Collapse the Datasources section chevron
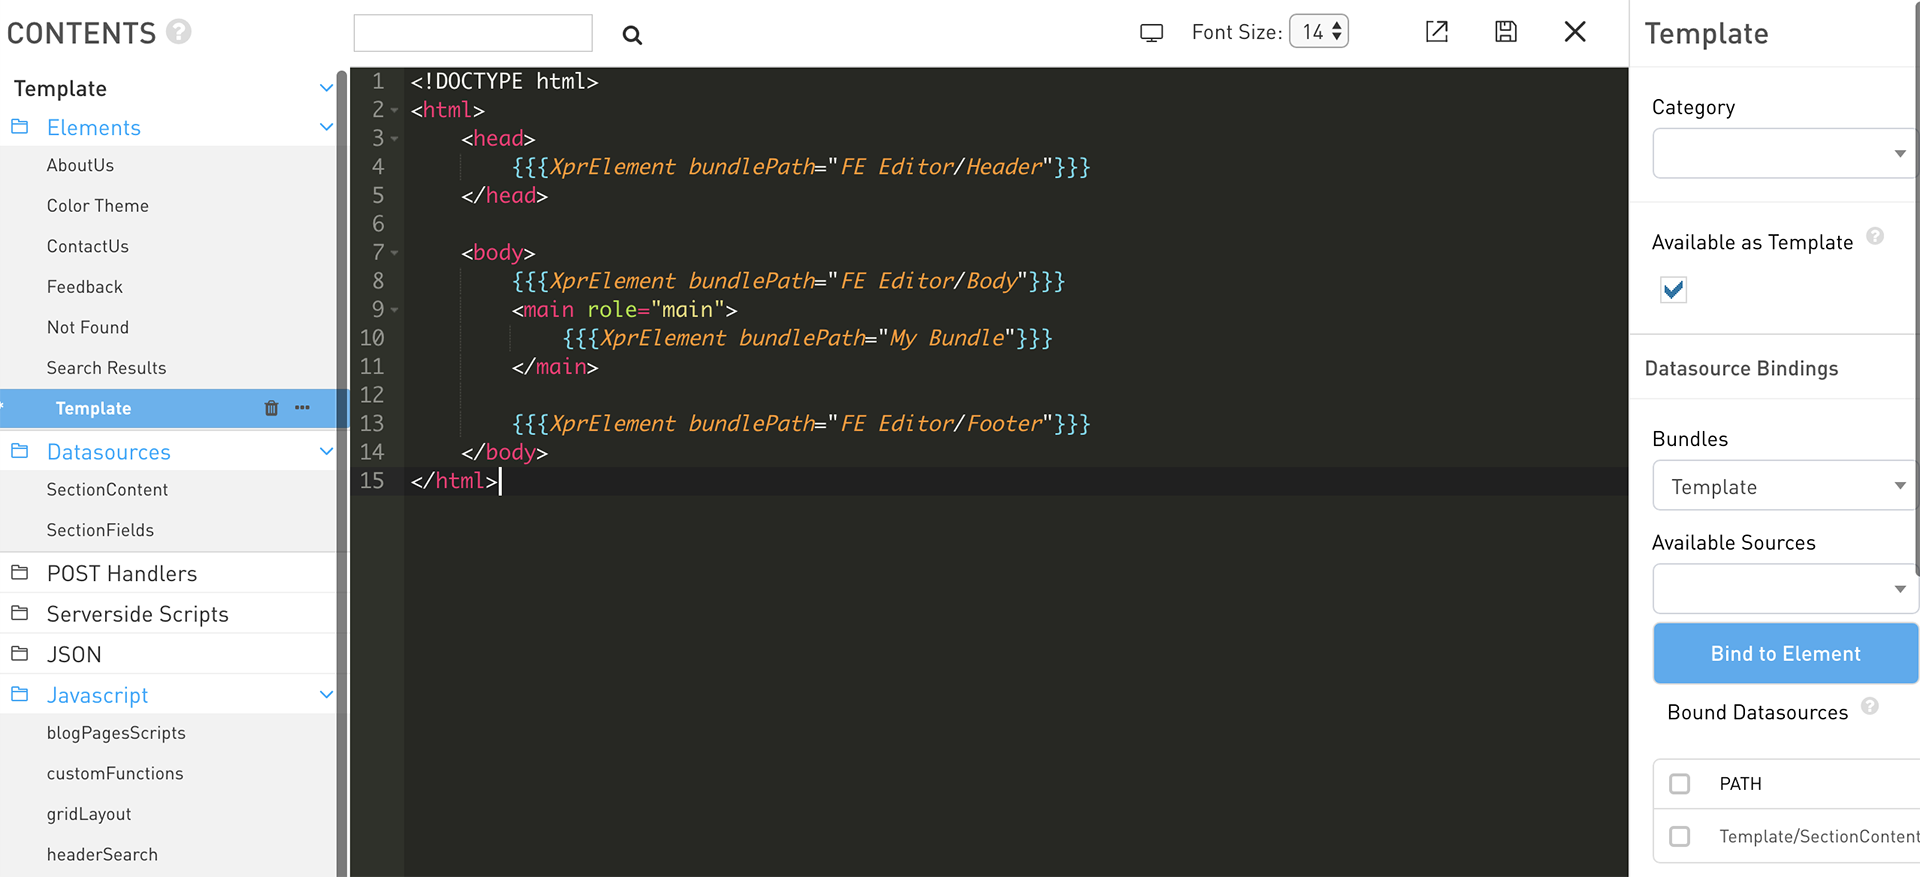1920x877 pixels. tap(326, 451)
